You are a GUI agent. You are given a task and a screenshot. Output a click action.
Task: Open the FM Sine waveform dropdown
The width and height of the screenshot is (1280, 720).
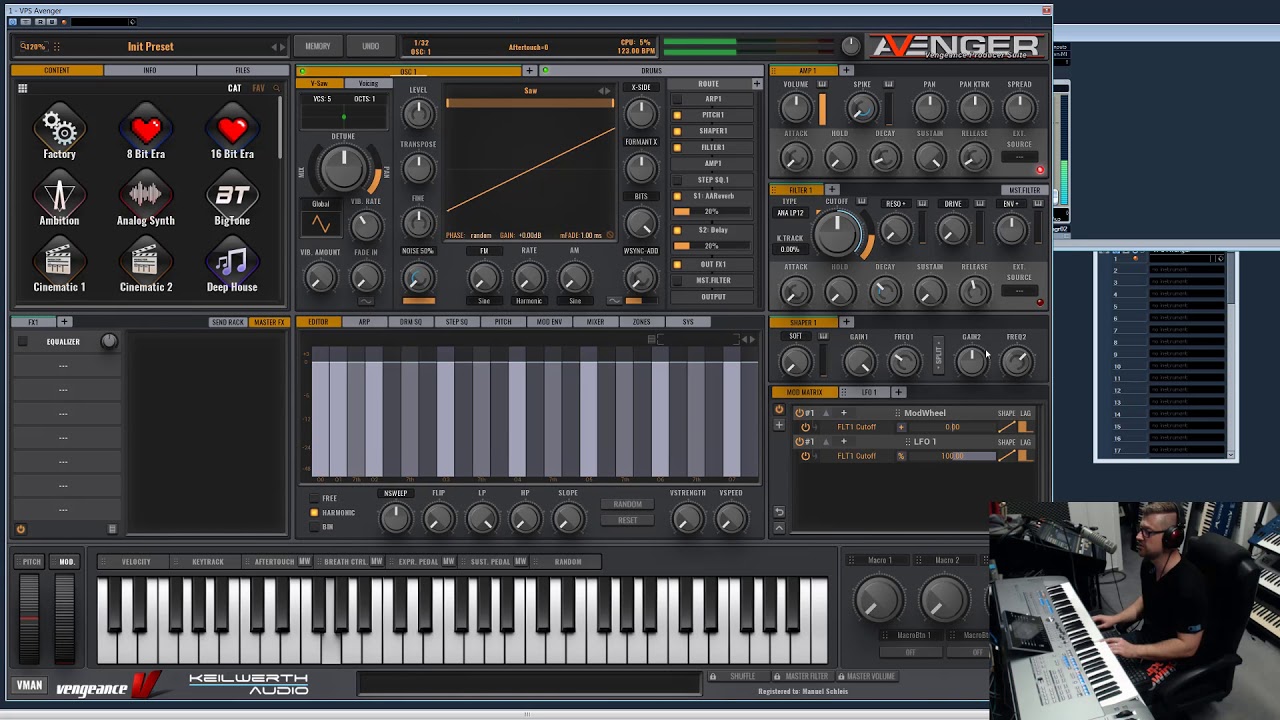pos(484,301)
